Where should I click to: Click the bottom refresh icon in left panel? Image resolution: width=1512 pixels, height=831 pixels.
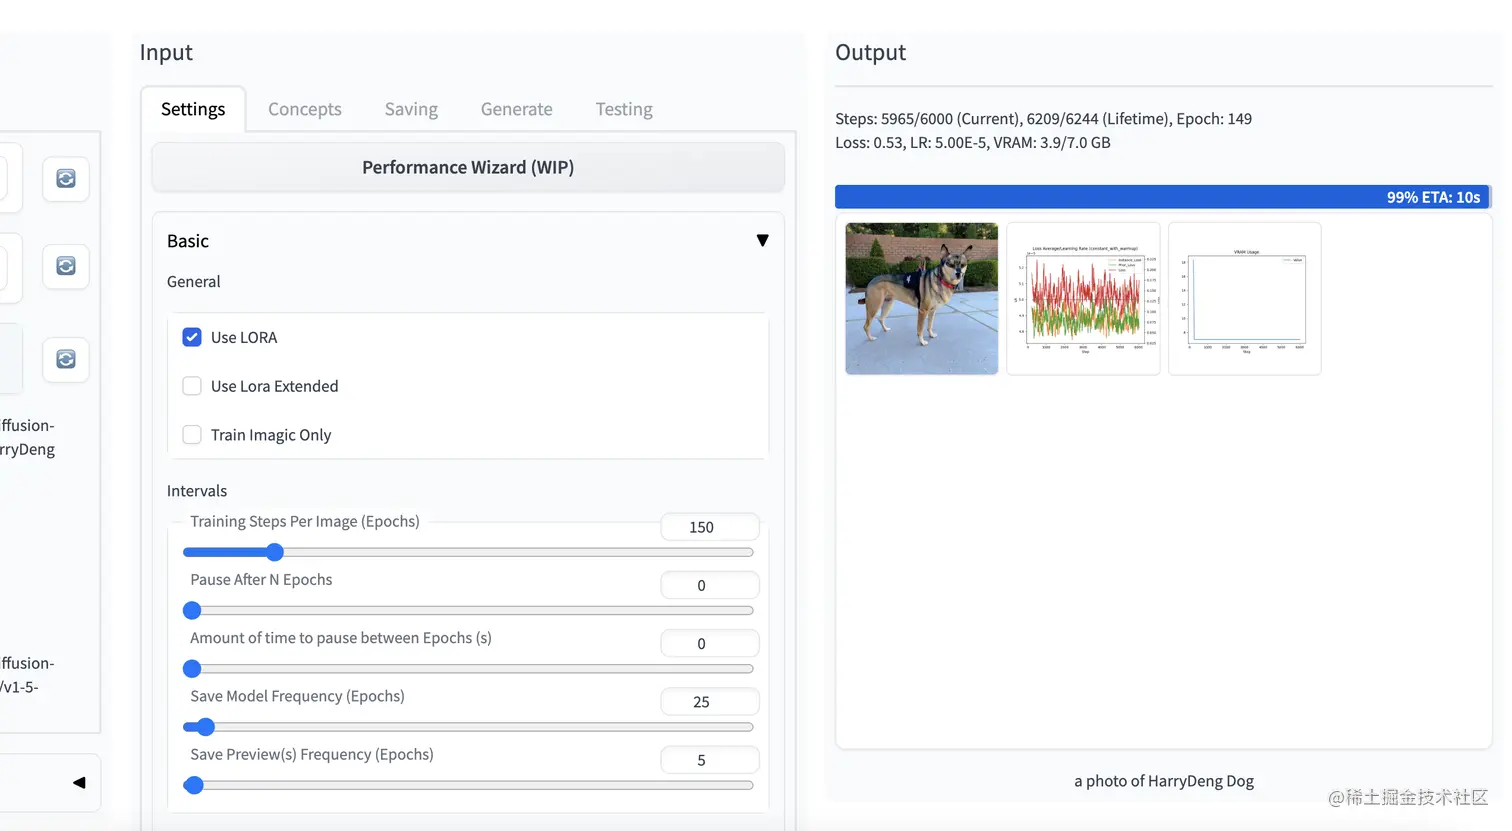(x=66, y=359)
